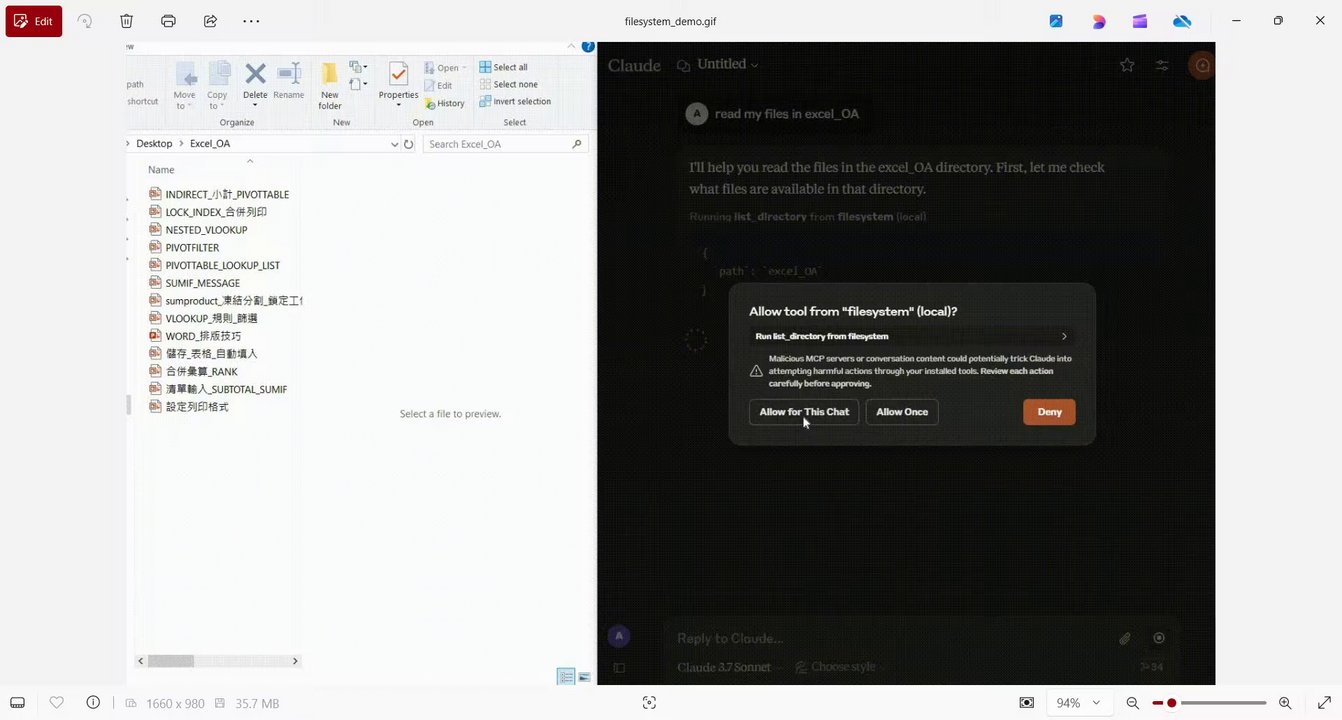Image resolution: width=1342 pixels, height=720 pixels.
Task: Open the See more three-dots menu
Action: 251,21
